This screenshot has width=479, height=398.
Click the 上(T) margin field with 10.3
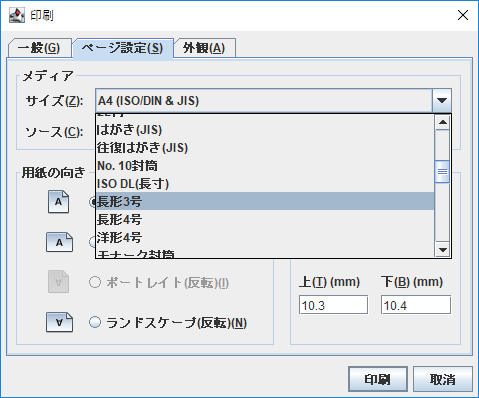[x=333, y=305]
